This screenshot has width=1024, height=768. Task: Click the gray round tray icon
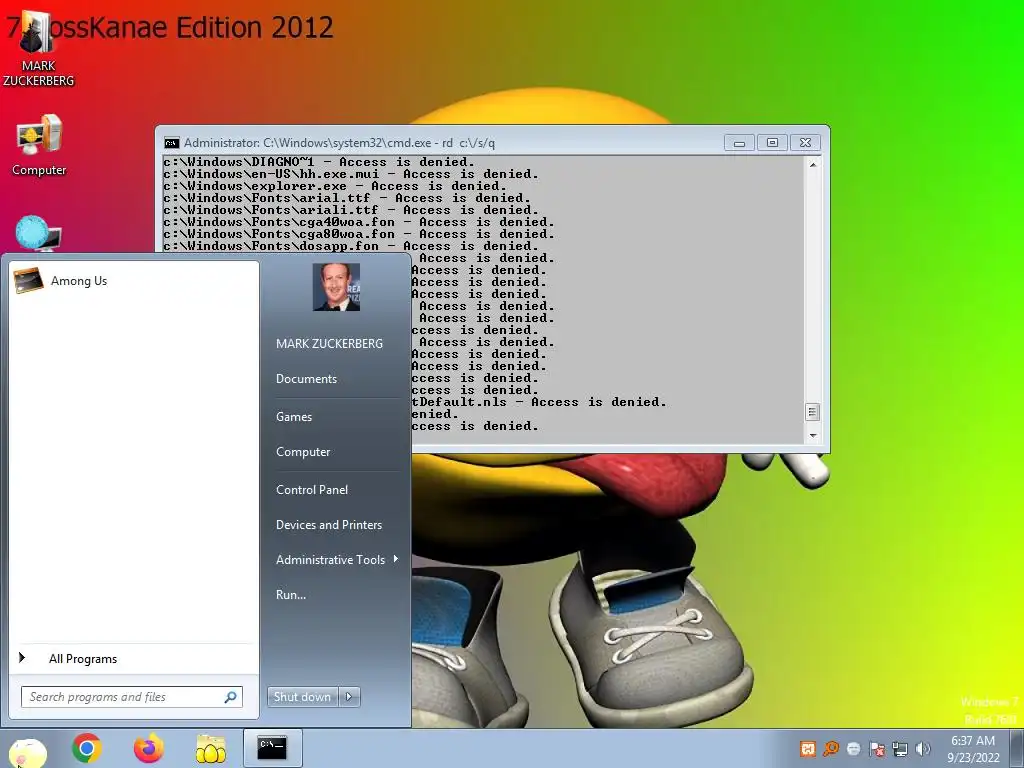(854, 749)
